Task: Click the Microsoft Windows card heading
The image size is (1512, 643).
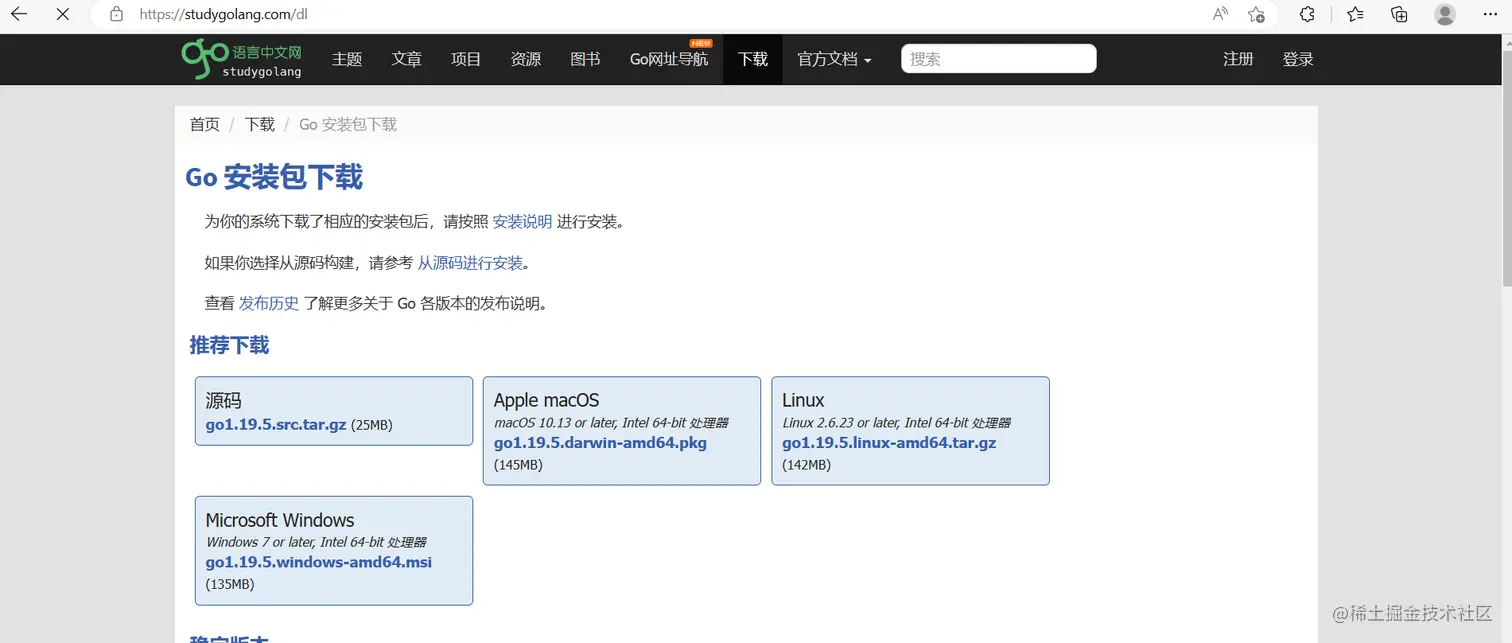Action: coord(280,520)
